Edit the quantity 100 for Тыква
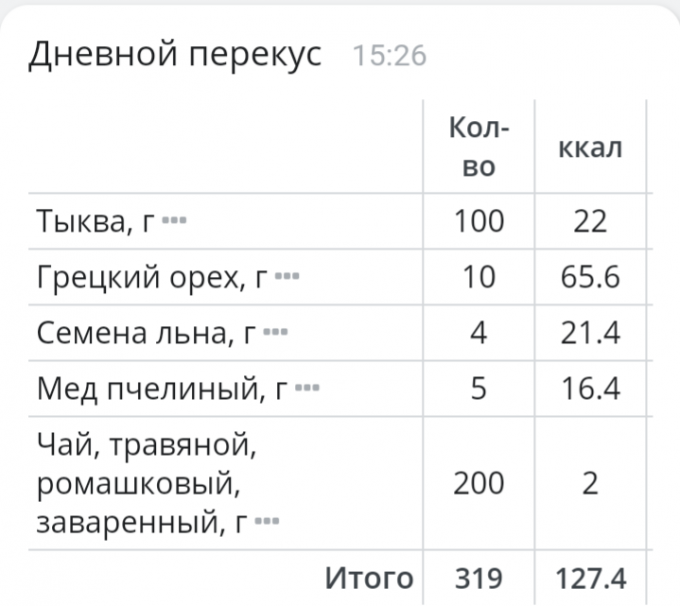Screen dimensions: 680x606 (x=479, y=220)
